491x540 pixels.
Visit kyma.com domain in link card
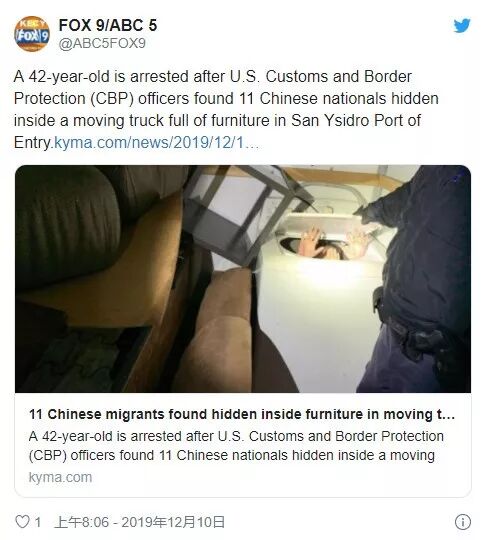click(x=60, y=477)
